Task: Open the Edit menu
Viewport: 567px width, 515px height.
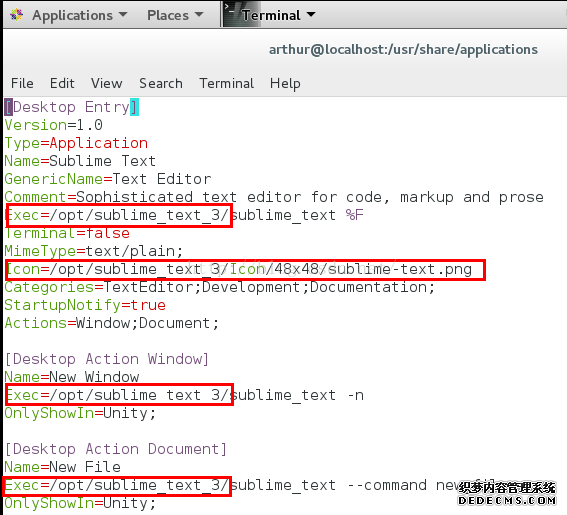Action: 62,83
